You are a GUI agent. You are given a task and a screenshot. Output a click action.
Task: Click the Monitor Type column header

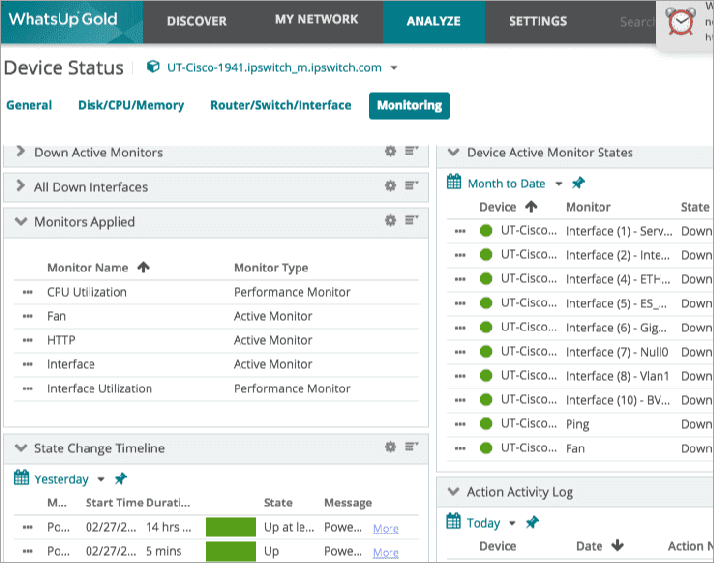coord(271,267)
